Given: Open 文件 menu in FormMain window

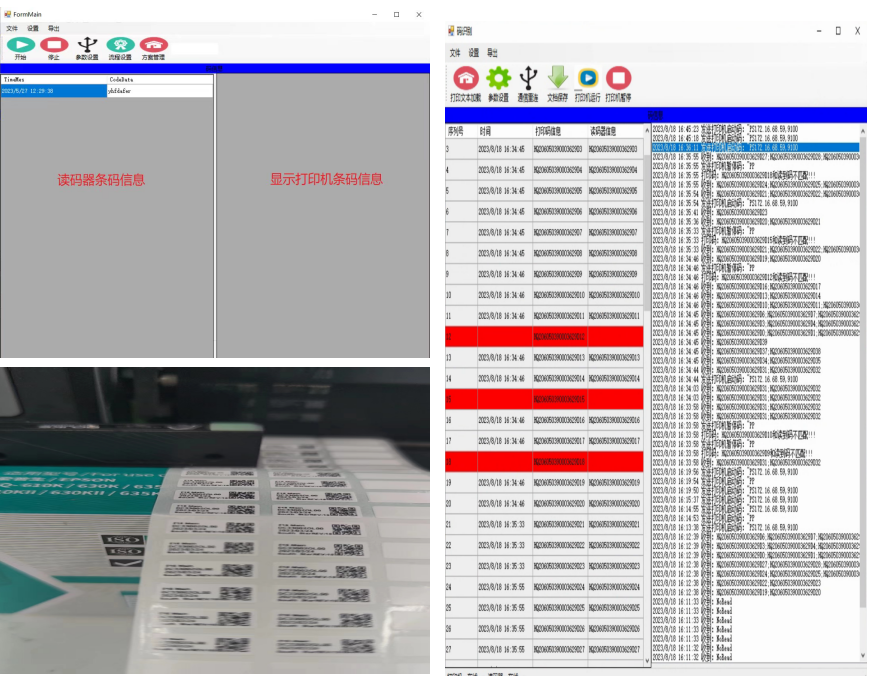Looking at the screenshot, I should 12,29.
